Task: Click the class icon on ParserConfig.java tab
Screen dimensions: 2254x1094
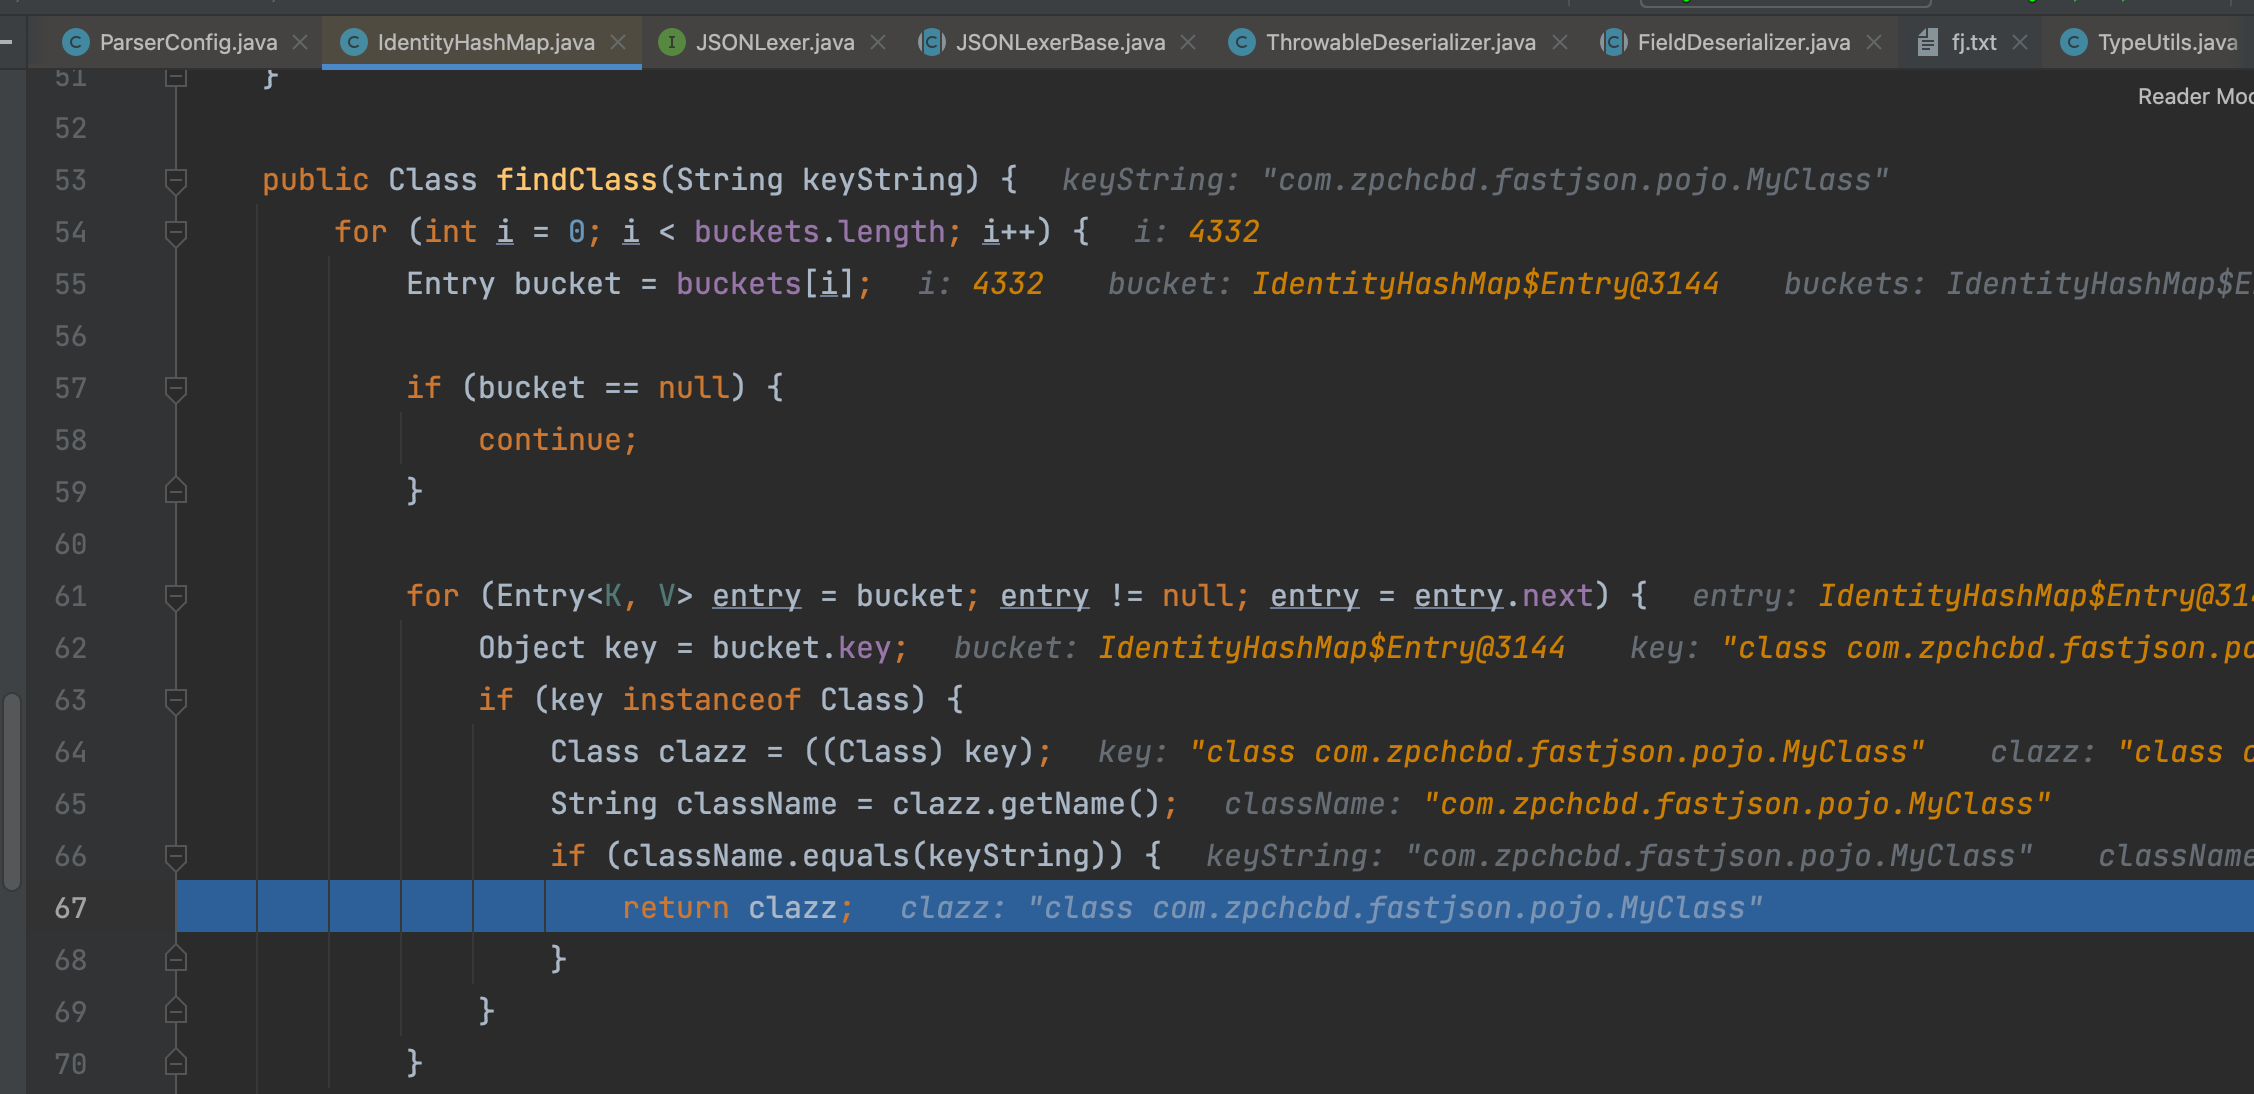Action: click(75, 42)
